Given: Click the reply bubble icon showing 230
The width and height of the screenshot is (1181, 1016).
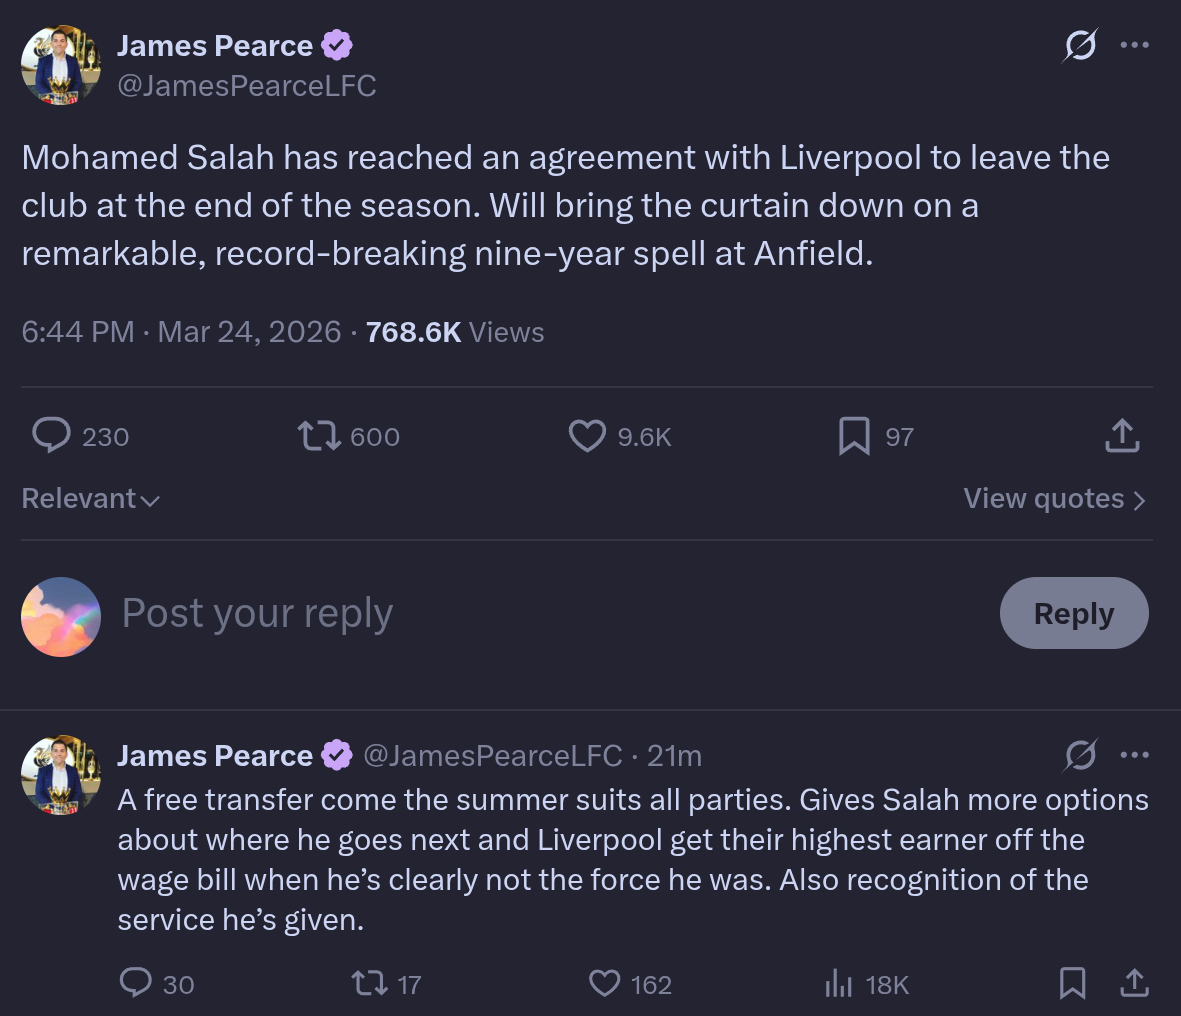Looking at the screenshot, I should point(52,436).
